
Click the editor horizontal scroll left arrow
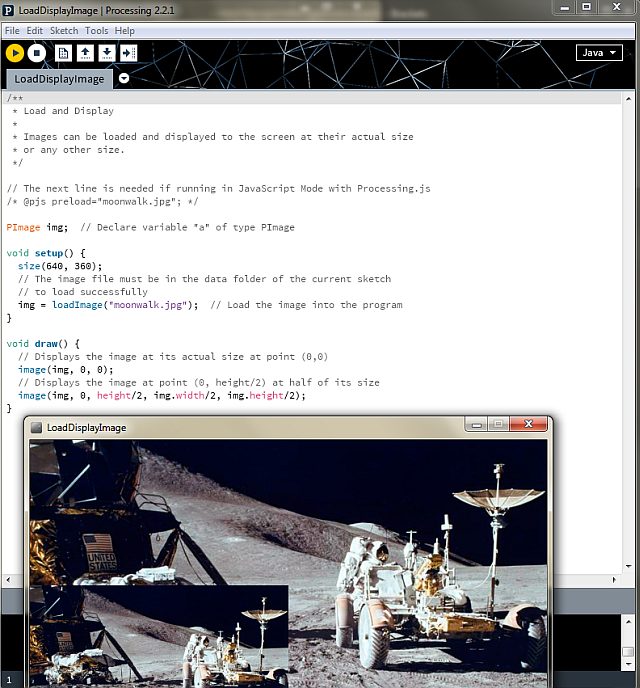8,580
